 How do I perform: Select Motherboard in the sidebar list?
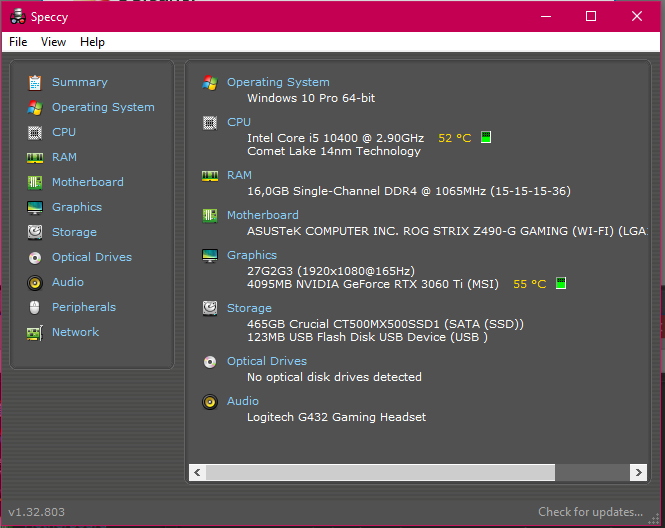(x=88, y=182)
